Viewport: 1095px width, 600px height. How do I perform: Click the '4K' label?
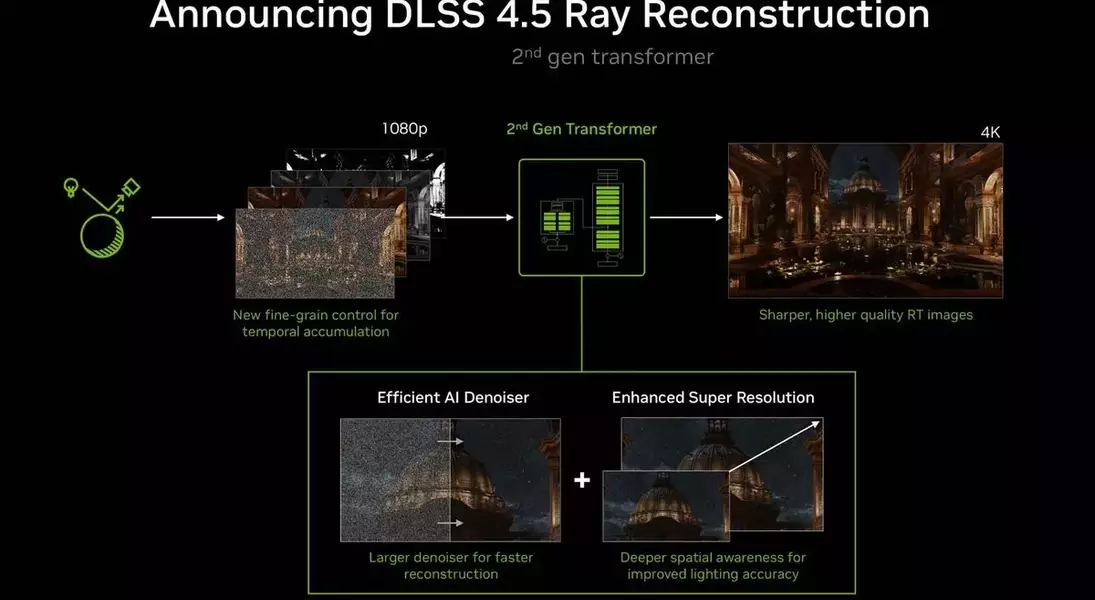[x=990, y=132]
